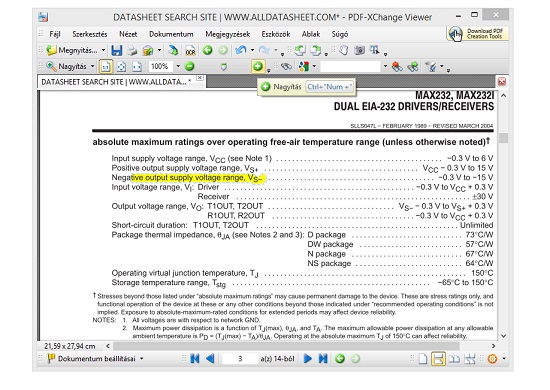550x390 pixels.
Task: Click the horizontal scrollbar right arrow
Action: tap(494, 346)
